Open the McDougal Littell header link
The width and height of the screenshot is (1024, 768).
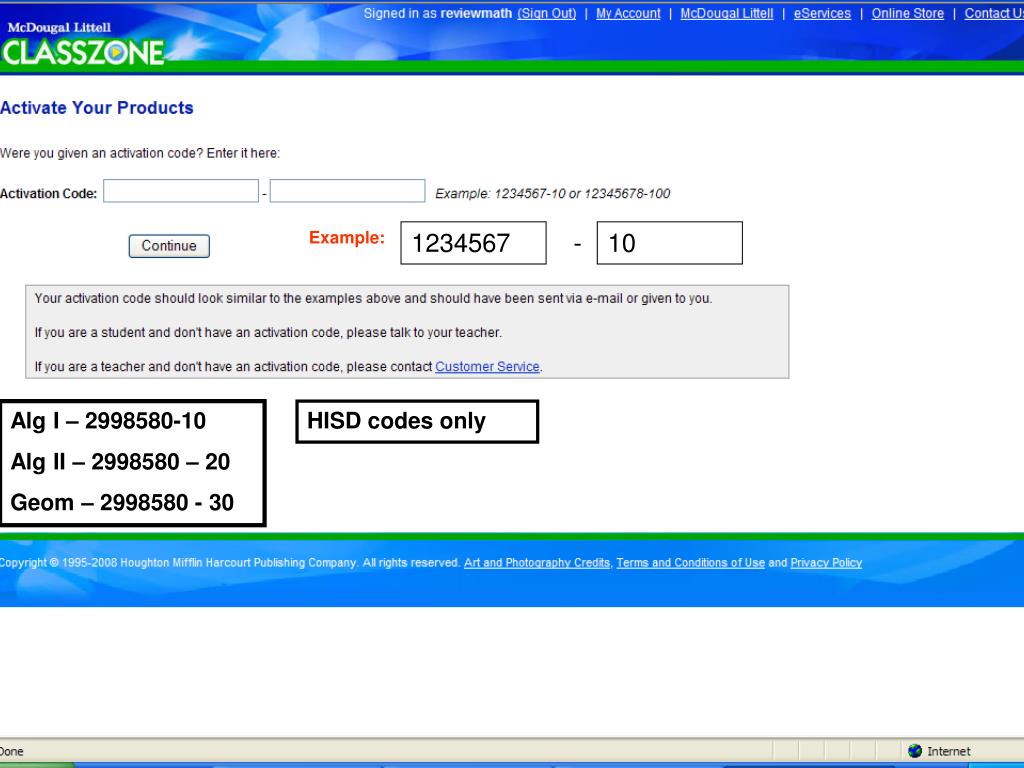pos(727,14)
